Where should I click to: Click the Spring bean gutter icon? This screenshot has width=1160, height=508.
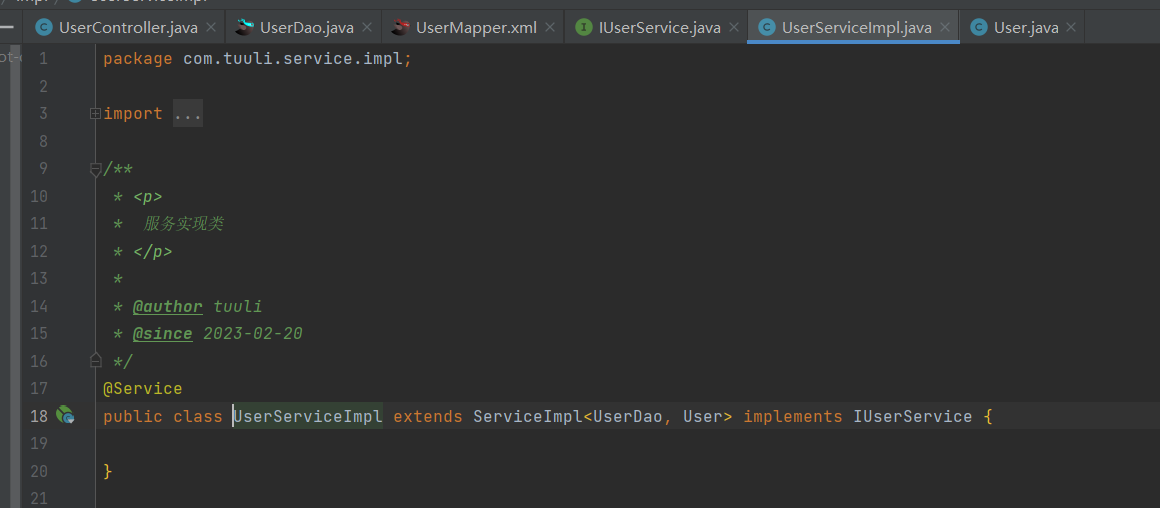65,416
